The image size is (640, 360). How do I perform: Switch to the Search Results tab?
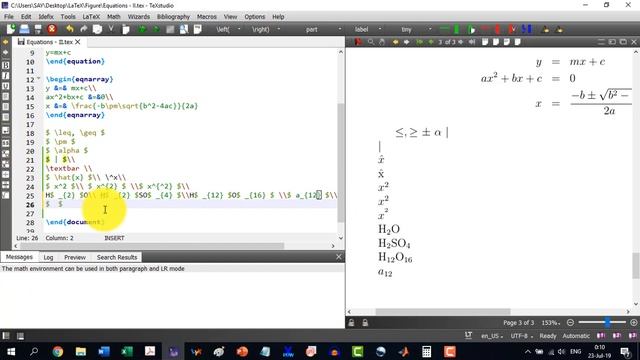pos(117,257)
